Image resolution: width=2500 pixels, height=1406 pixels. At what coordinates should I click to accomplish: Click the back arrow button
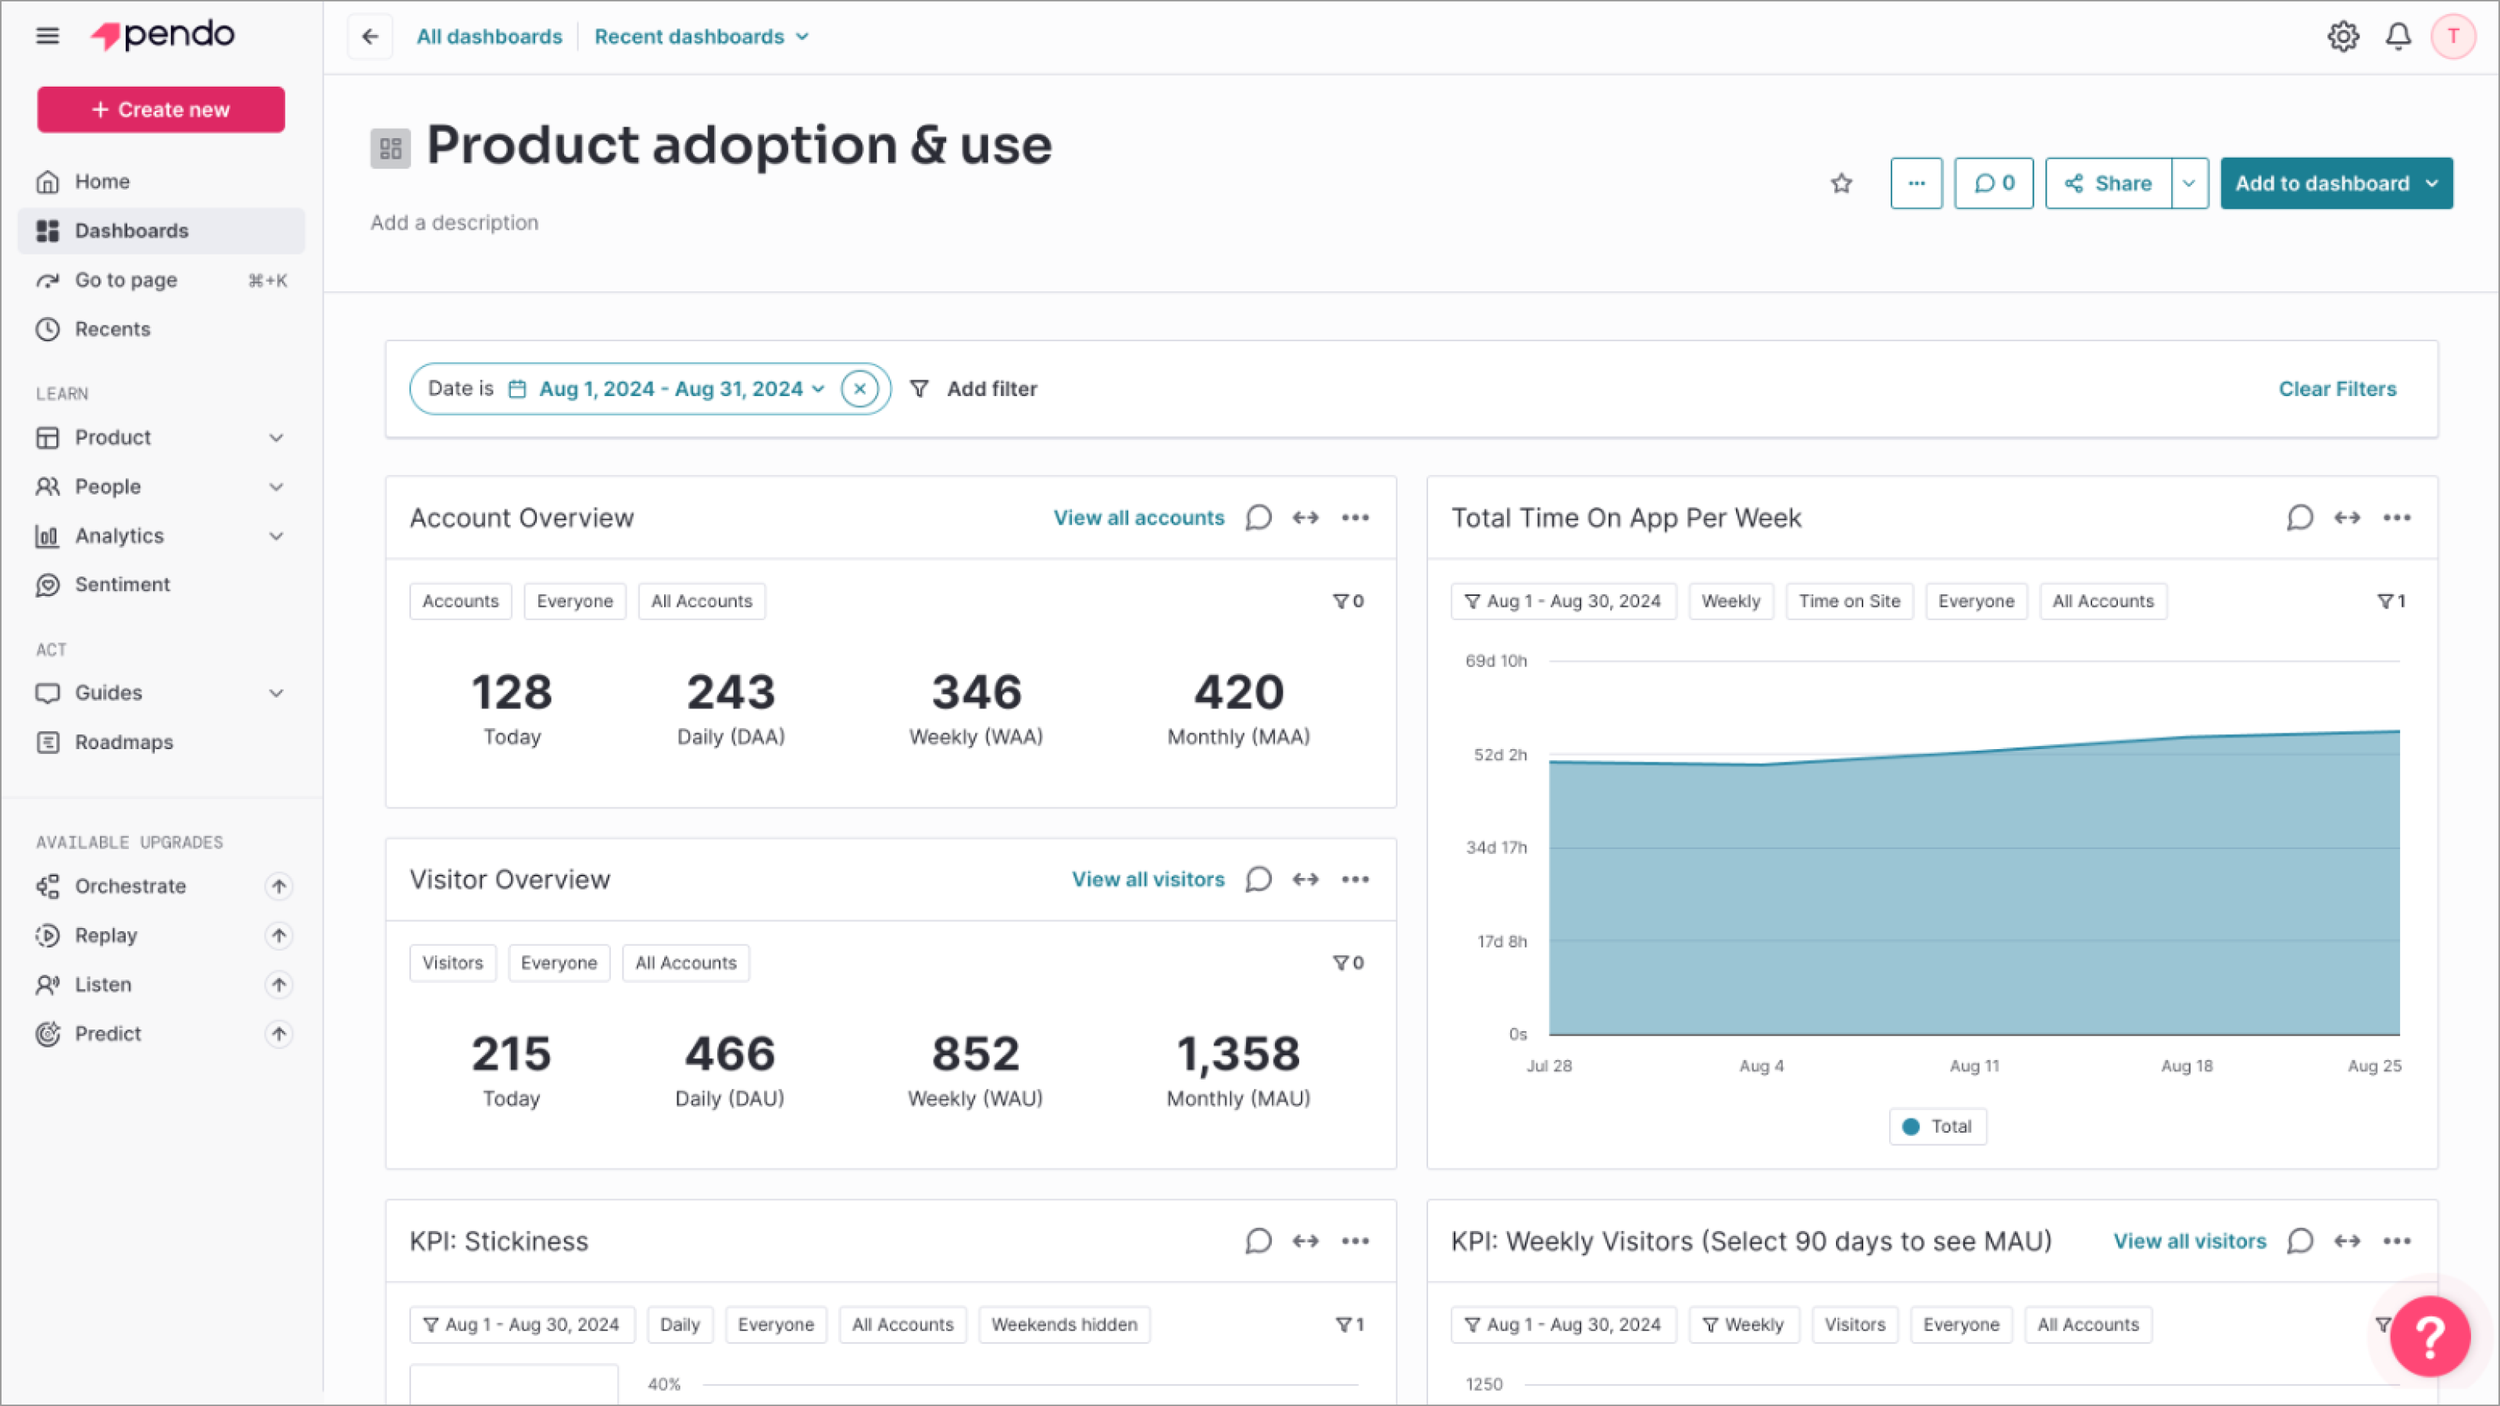click(370, 37)
